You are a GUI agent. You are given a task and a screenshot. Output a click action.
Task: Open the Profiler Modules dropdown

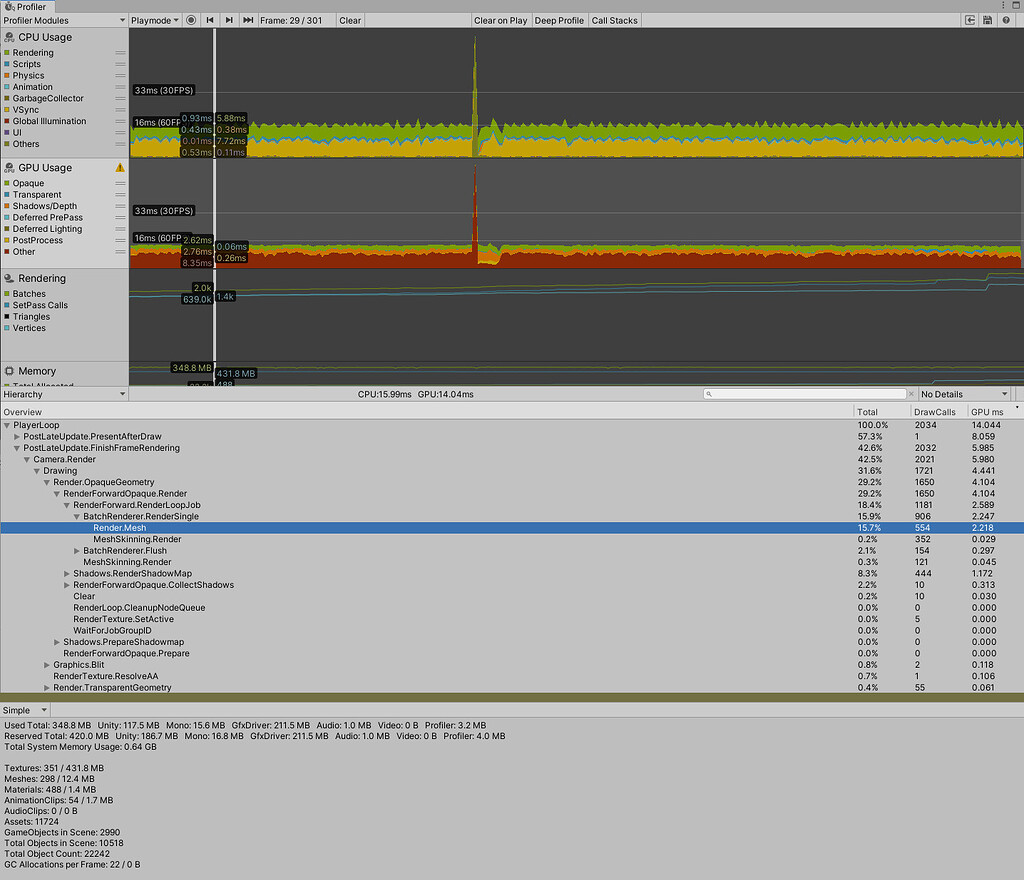[x=64, y=20]
